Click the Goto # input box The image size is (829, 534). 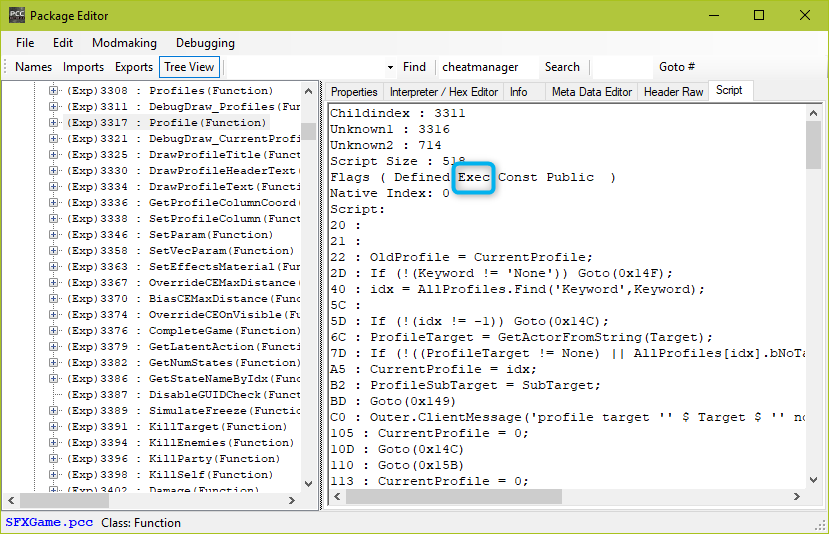pos(620,67)
